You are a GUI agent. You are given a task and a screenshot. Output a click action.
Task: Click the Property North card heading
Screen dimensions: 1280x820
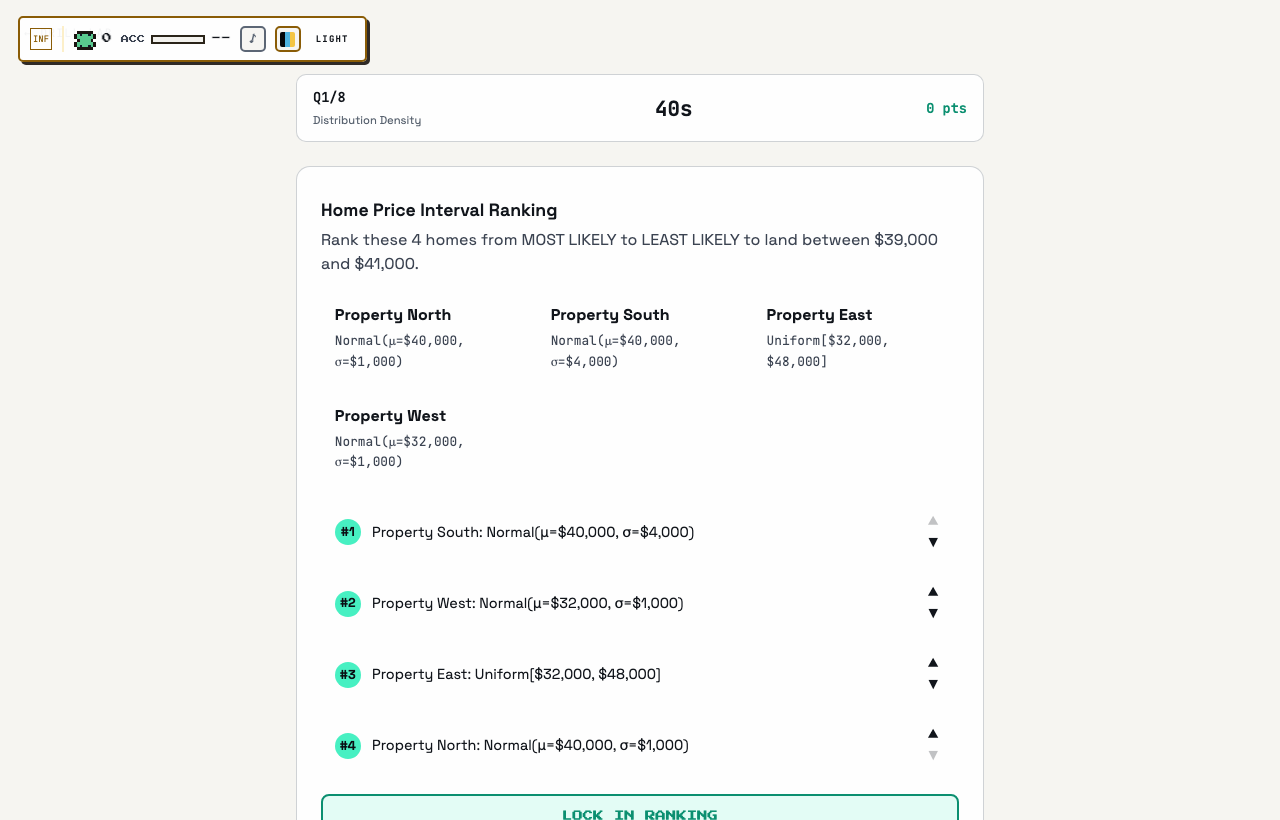(393, 315)
